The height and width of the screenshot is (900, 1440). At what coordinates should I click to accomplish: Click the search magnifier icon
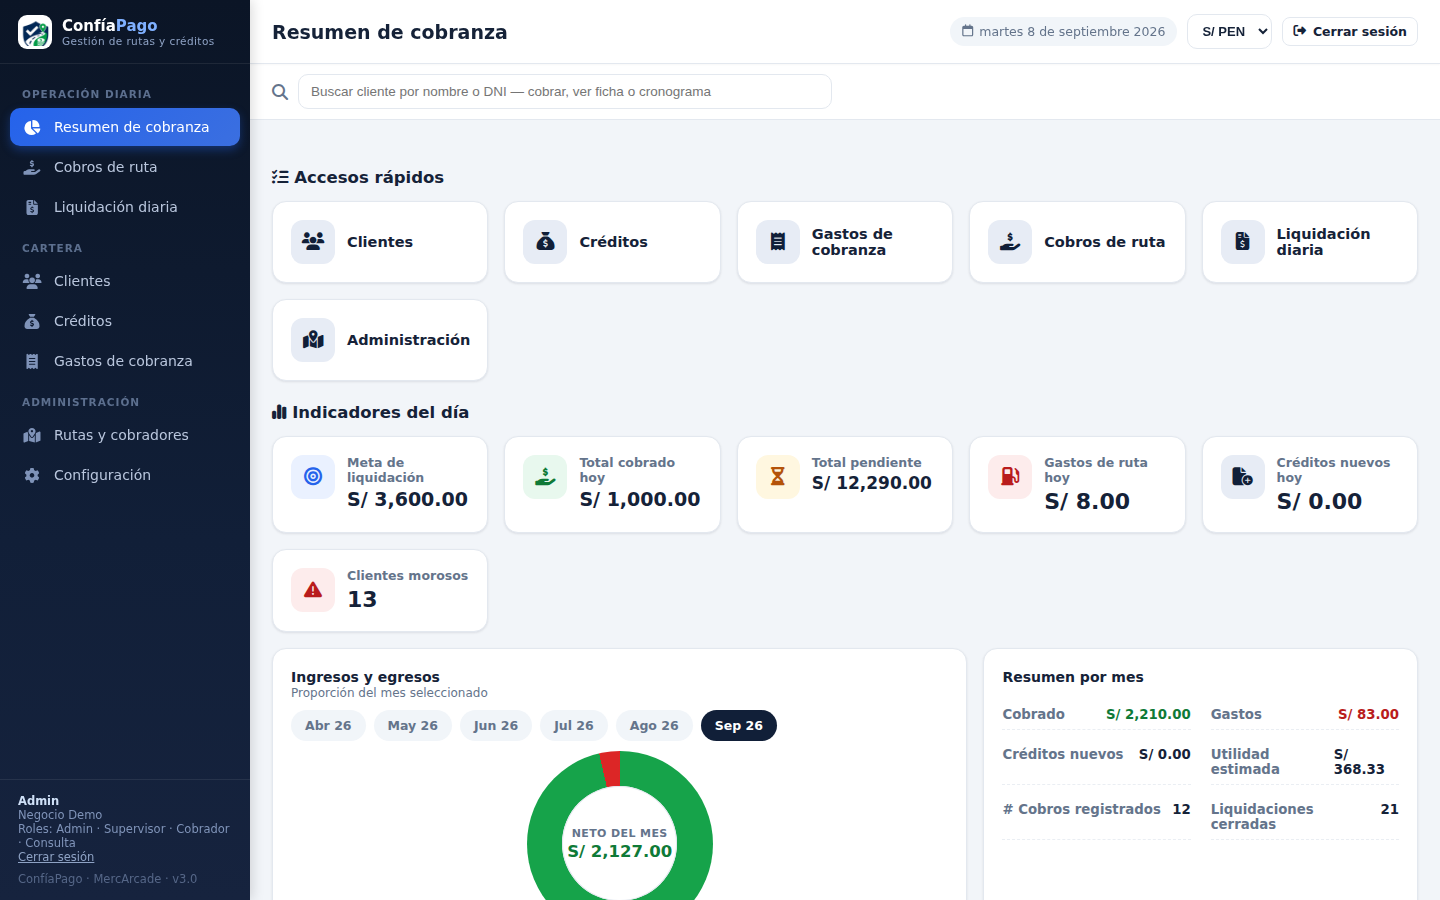pyautogui.click(x=280, y=92)
